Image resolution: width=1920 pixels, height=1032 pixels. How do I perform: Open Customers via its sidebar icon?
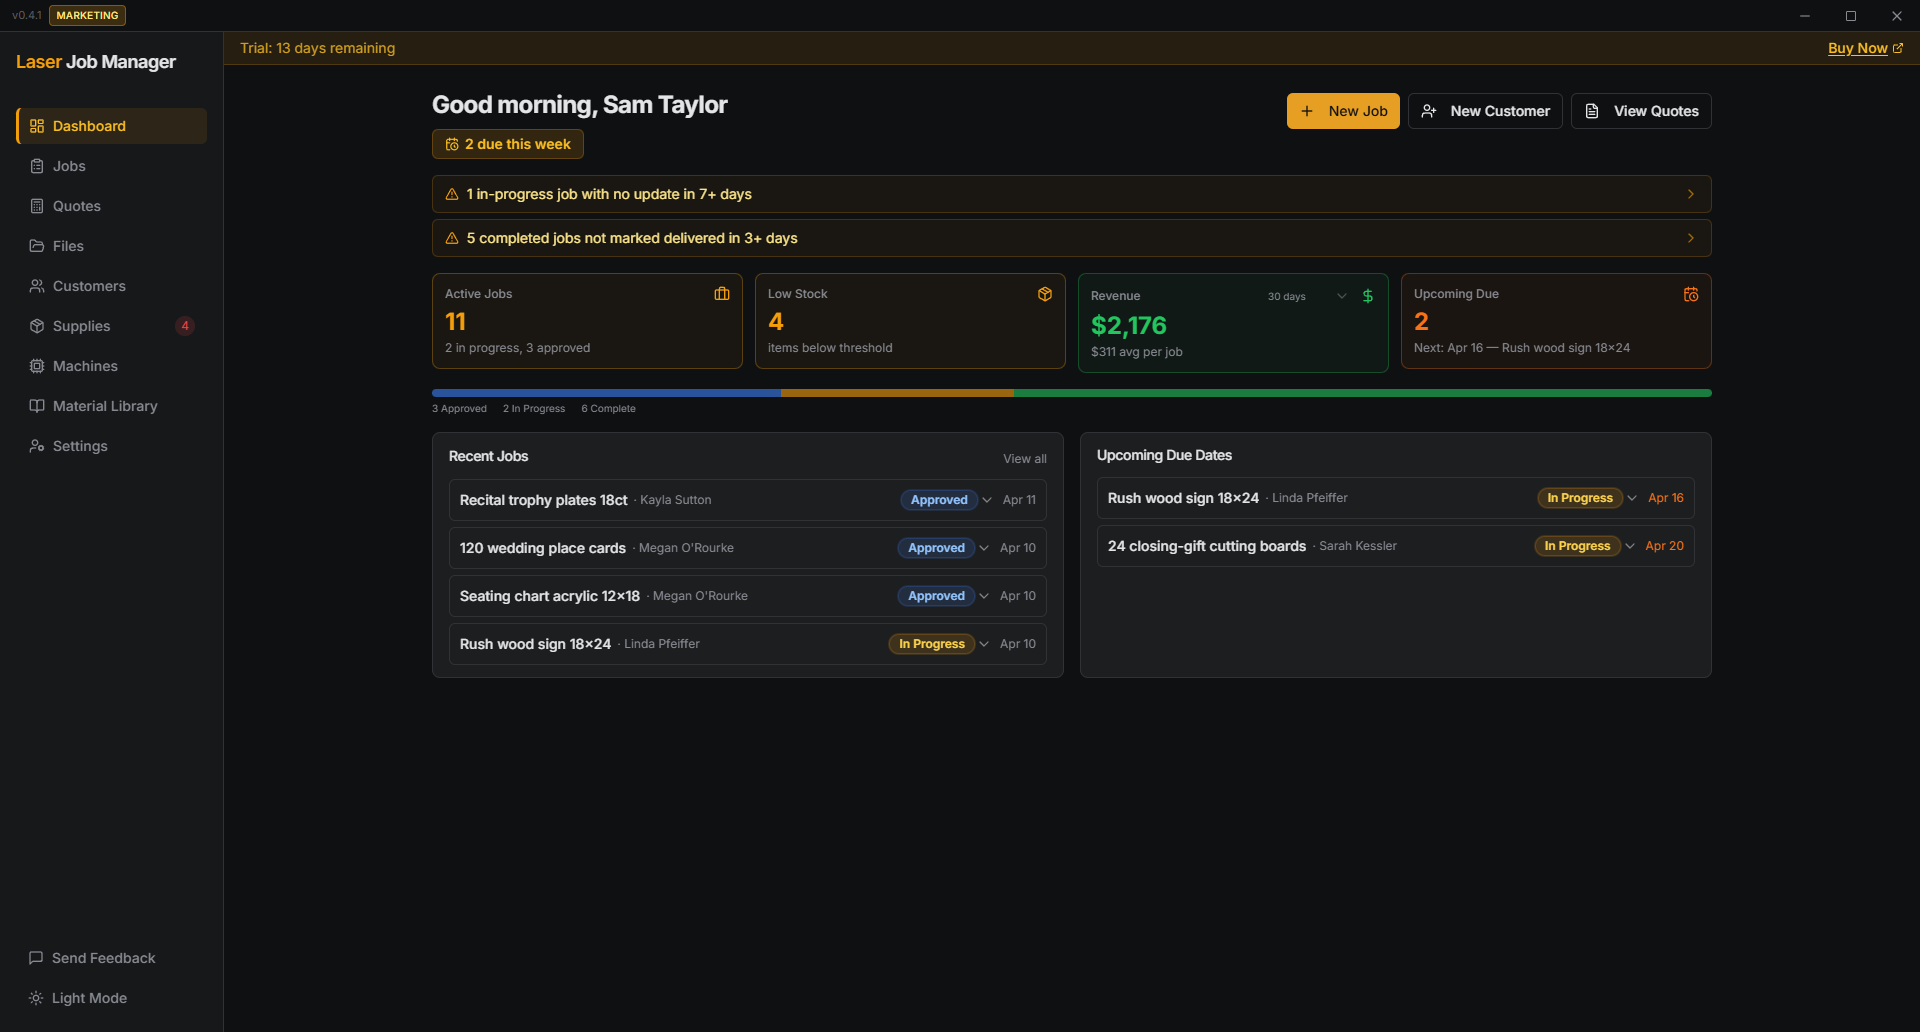[36, 286]
